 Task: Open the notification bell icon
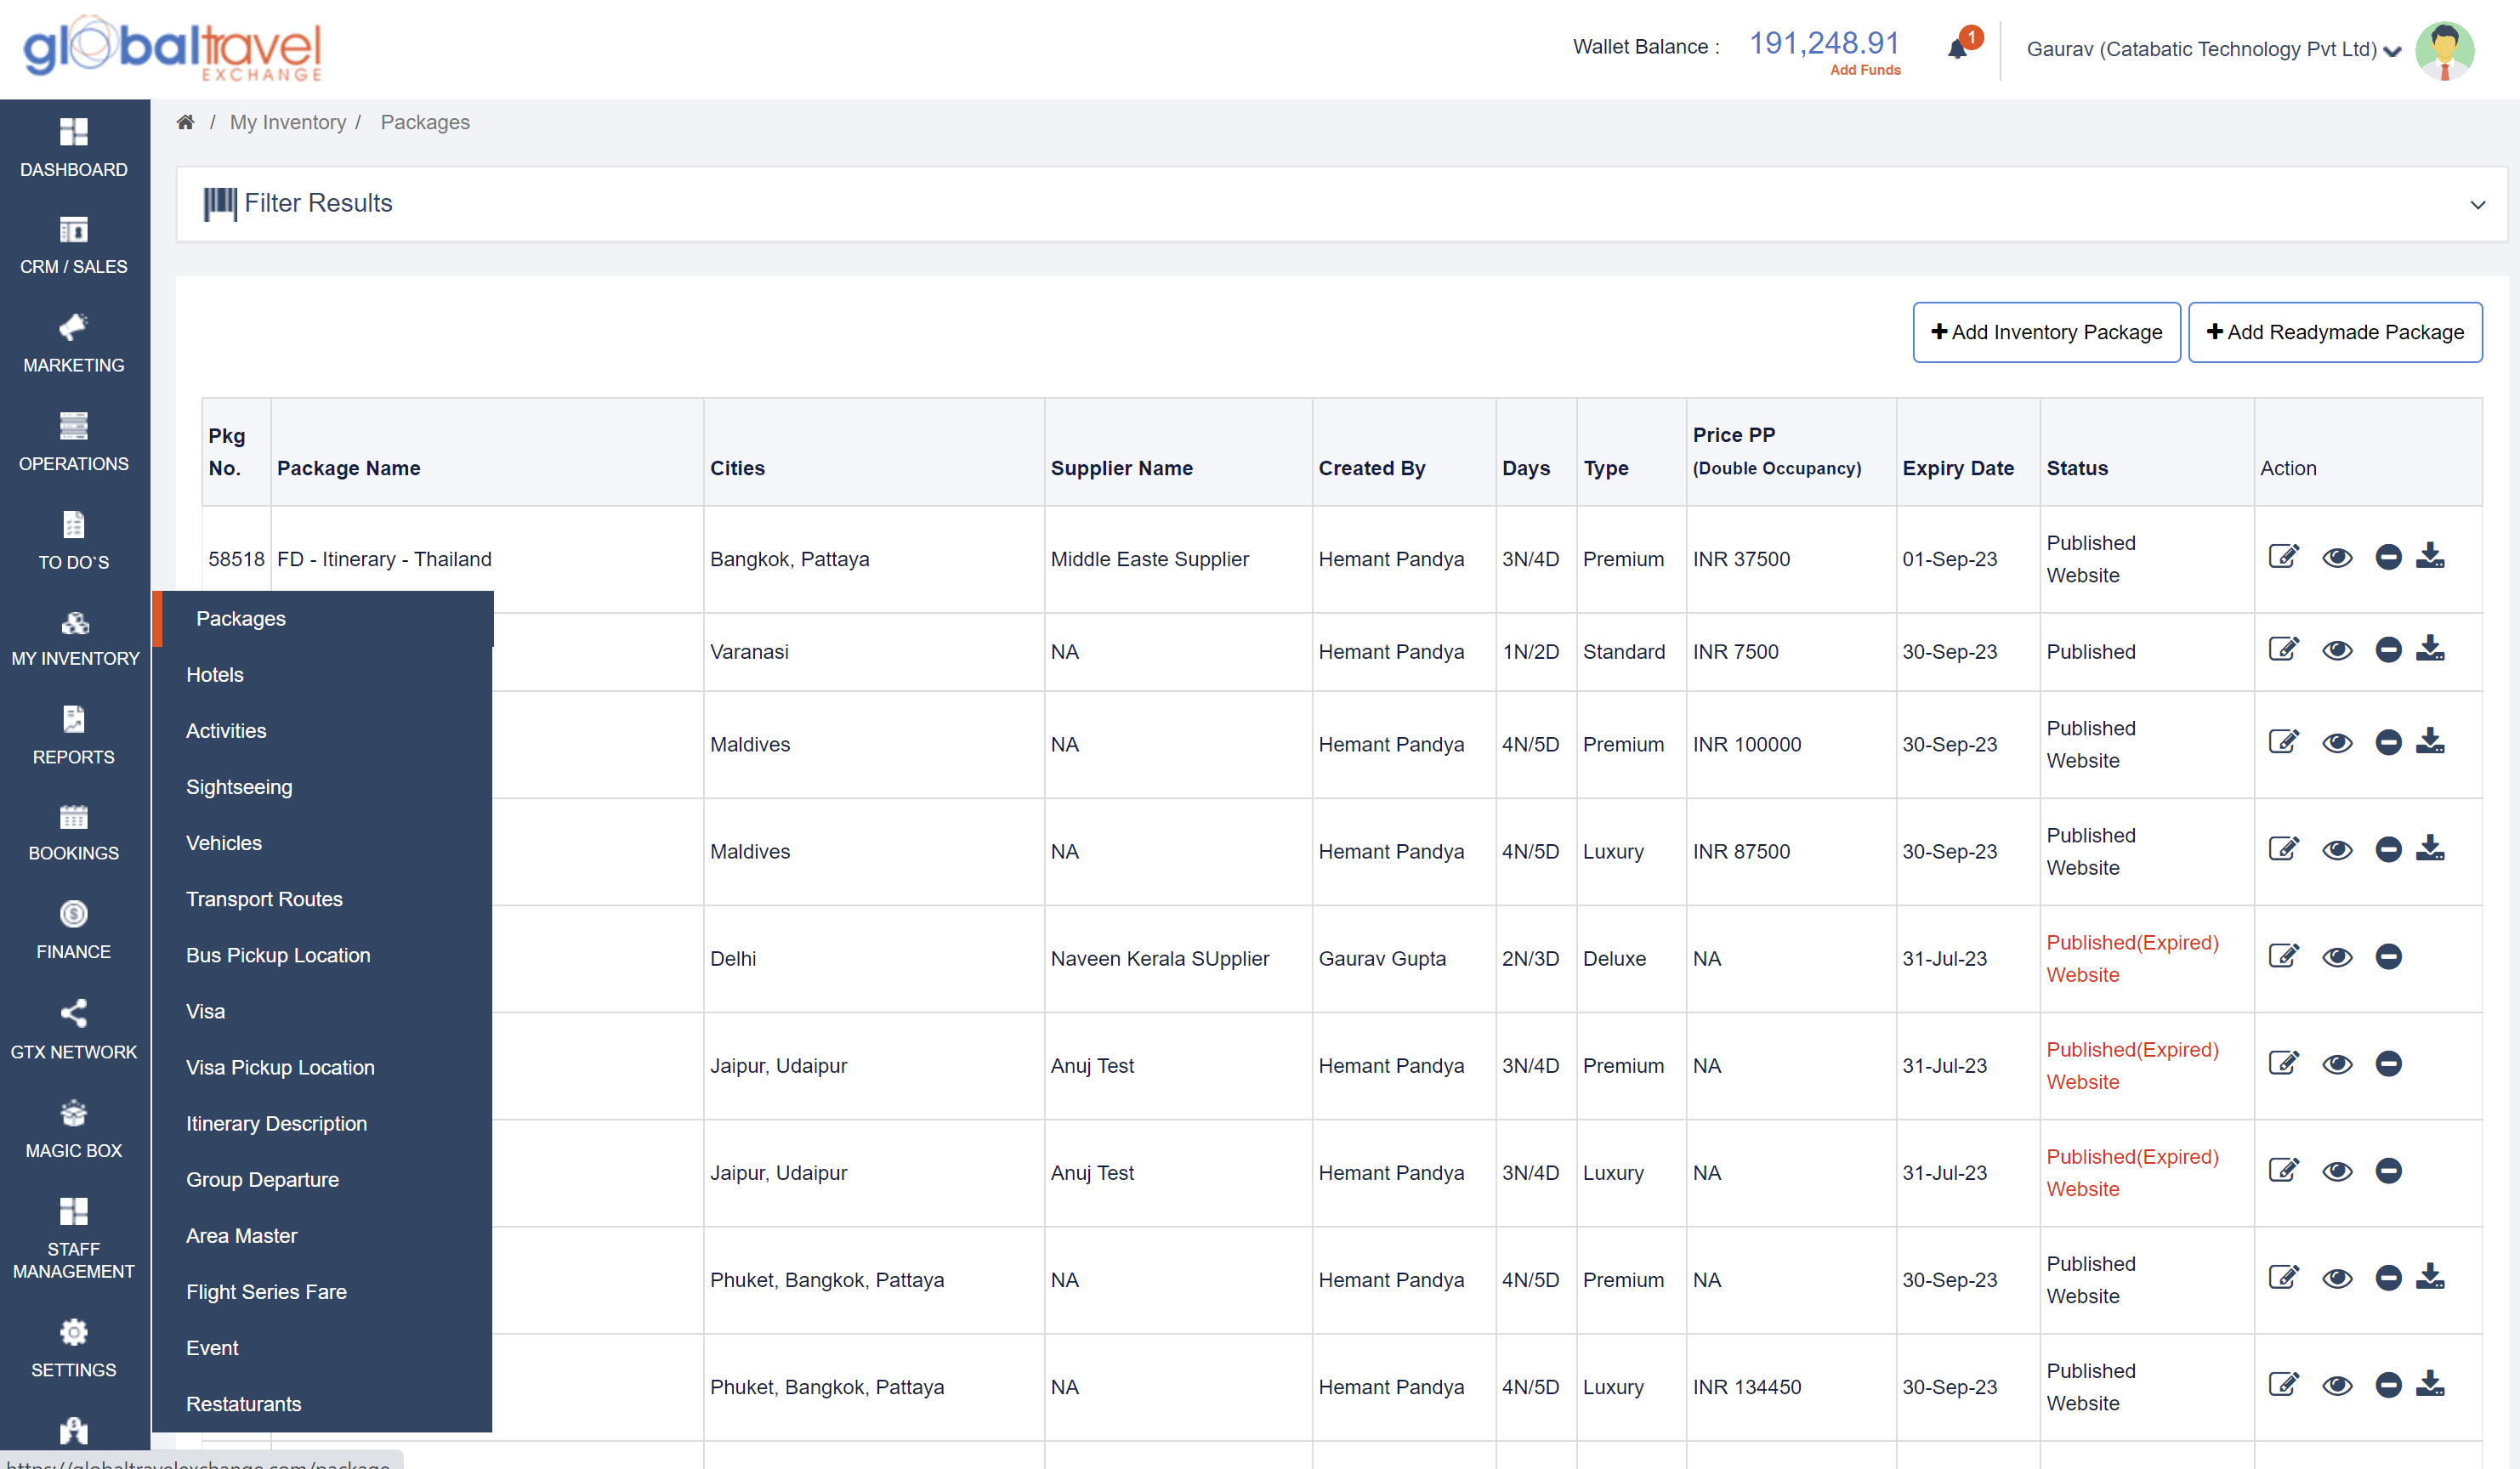1957,49
